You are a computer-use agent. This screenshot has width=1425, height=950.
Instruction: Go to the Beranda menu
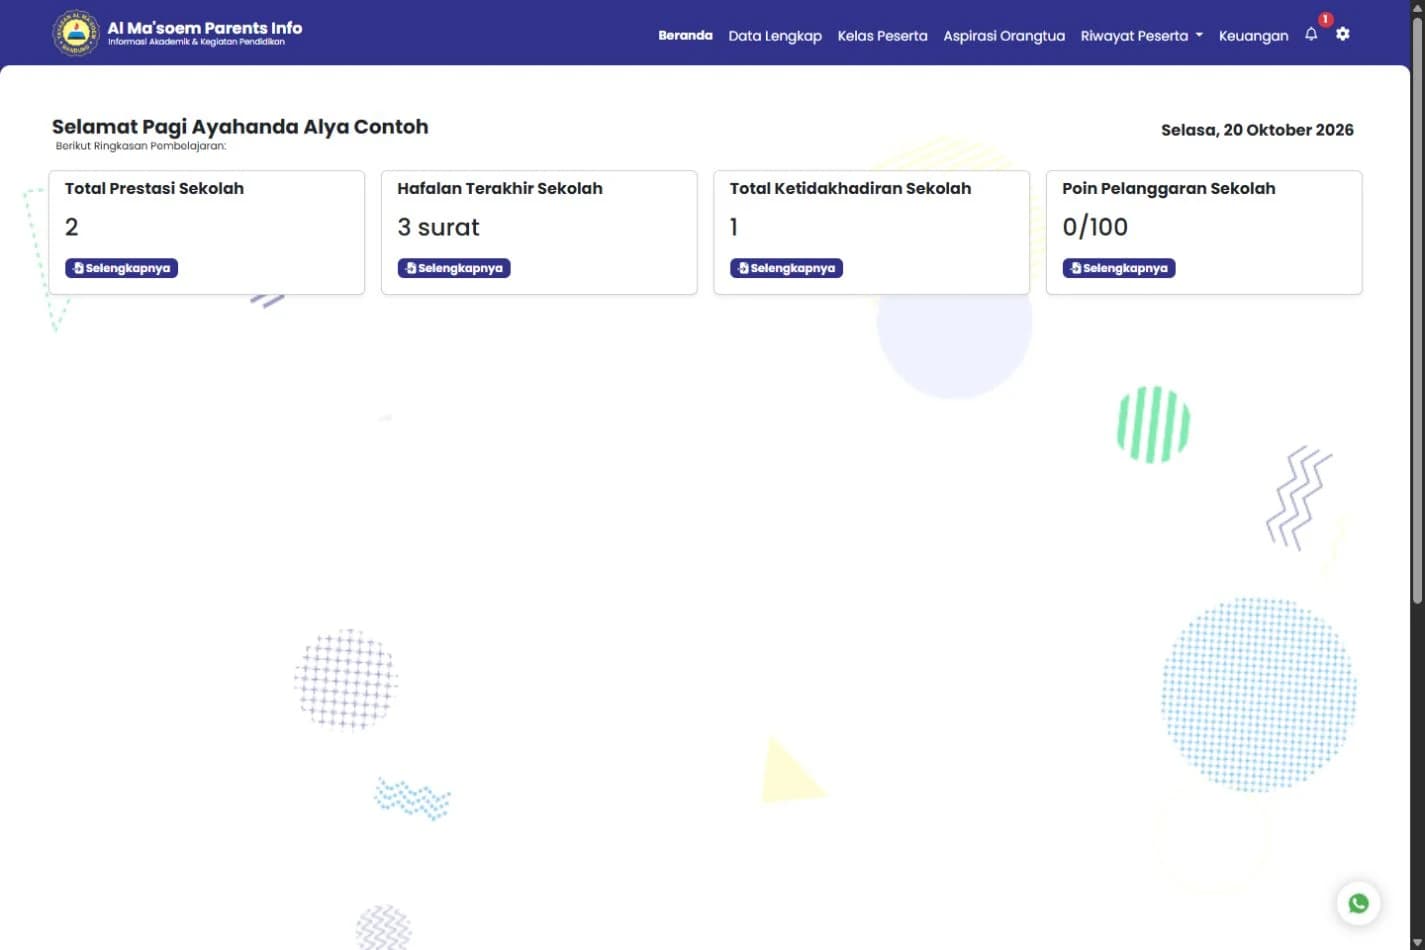click(685, 35)
